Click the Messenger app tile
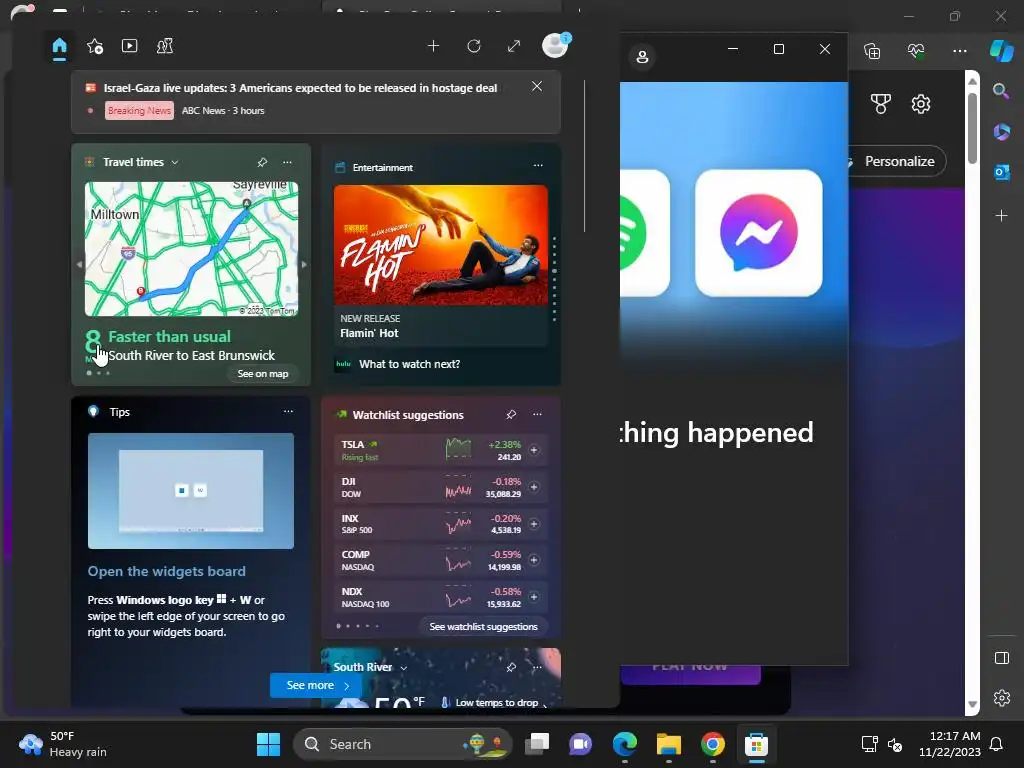The height and width of the screenshot is (768, 1024). (759, 232)
